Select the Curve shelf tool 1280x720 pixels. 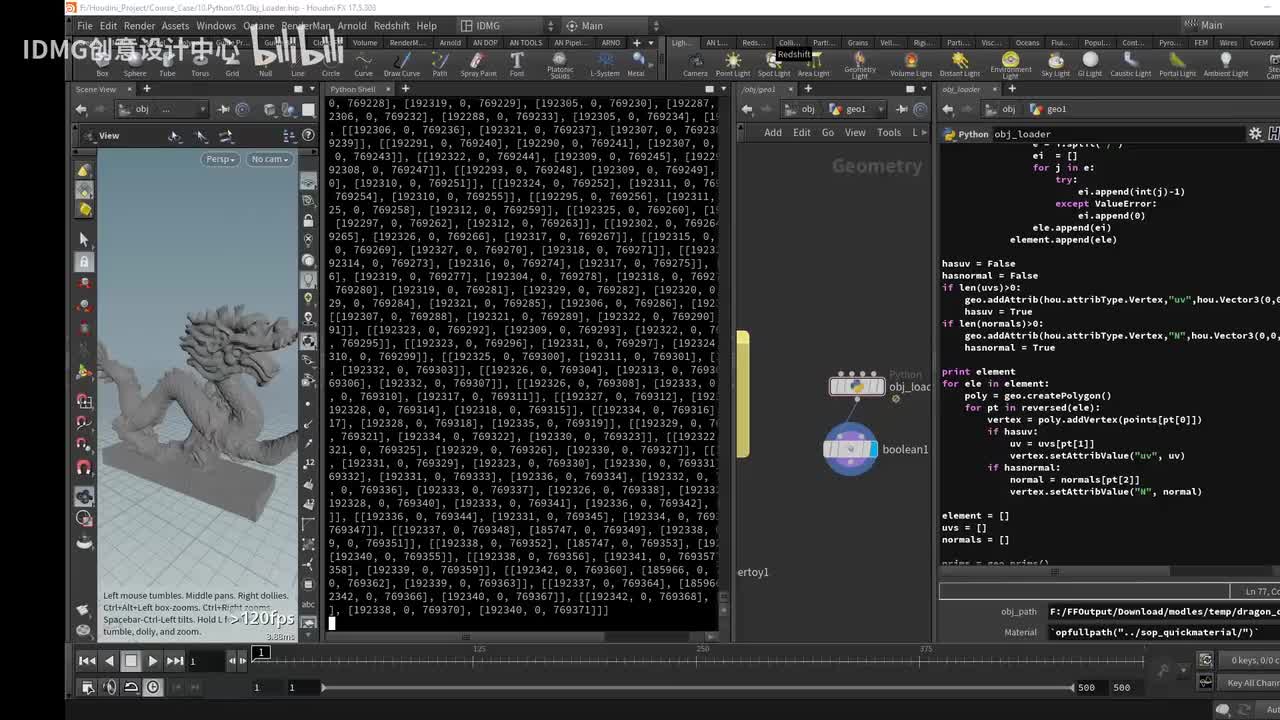click(363, 63)
